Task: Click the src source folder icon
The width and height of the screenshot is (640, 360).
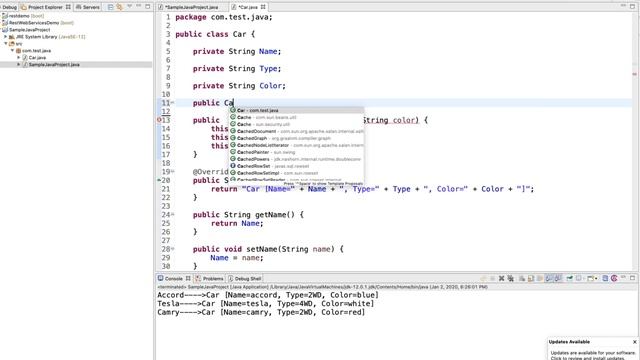Action: click(x=12, y=44)
